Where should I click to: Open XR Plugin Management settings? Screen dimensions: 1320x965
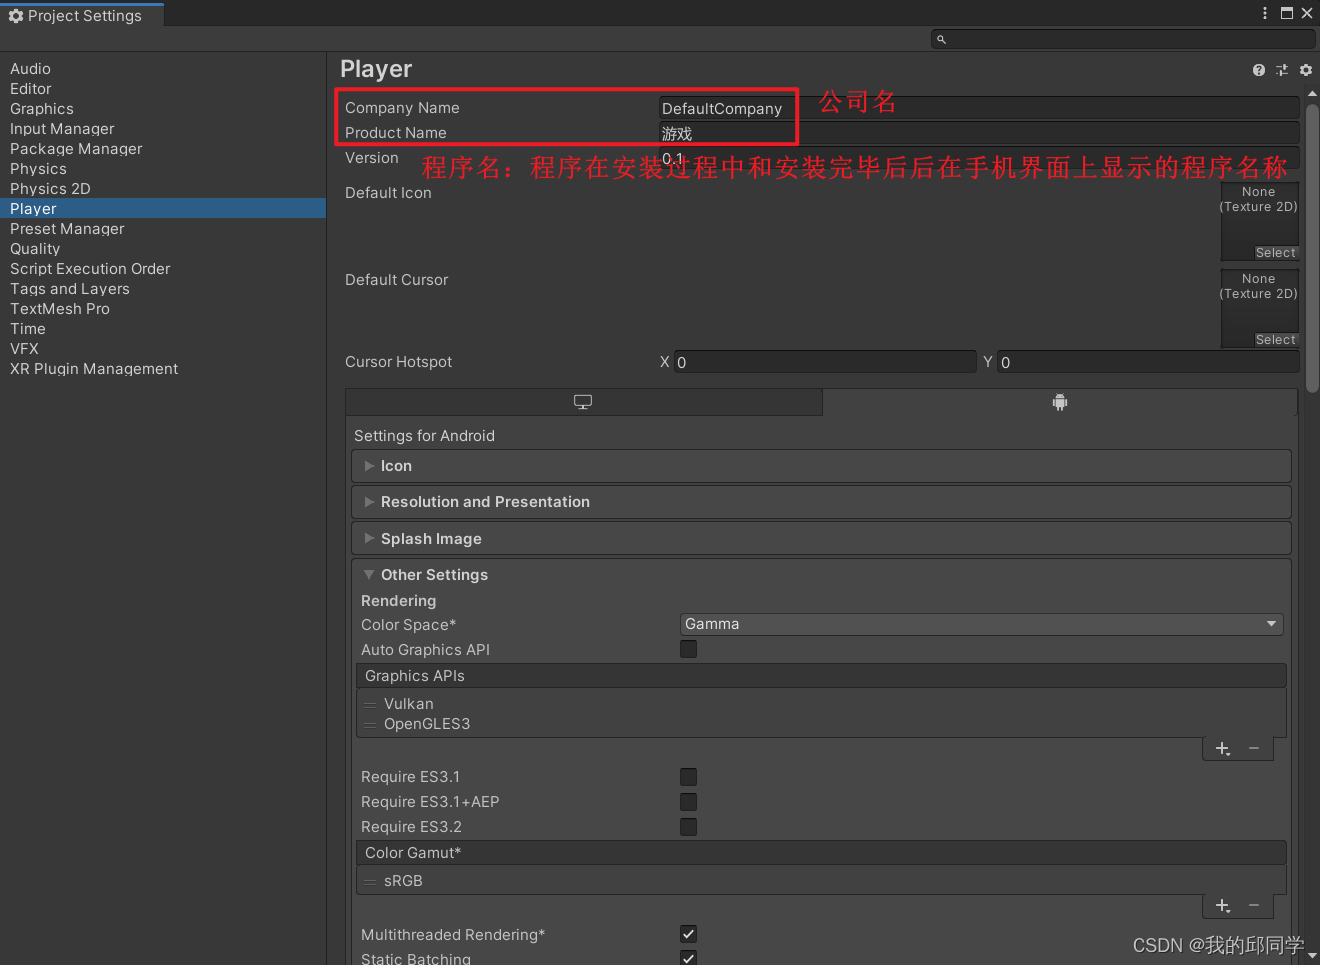coord(93,368)
